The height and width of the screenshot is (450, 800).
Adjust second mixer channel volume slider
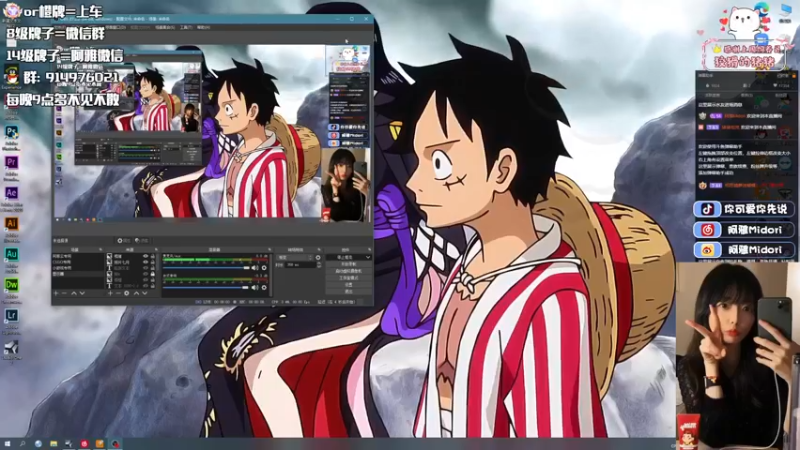206,288
